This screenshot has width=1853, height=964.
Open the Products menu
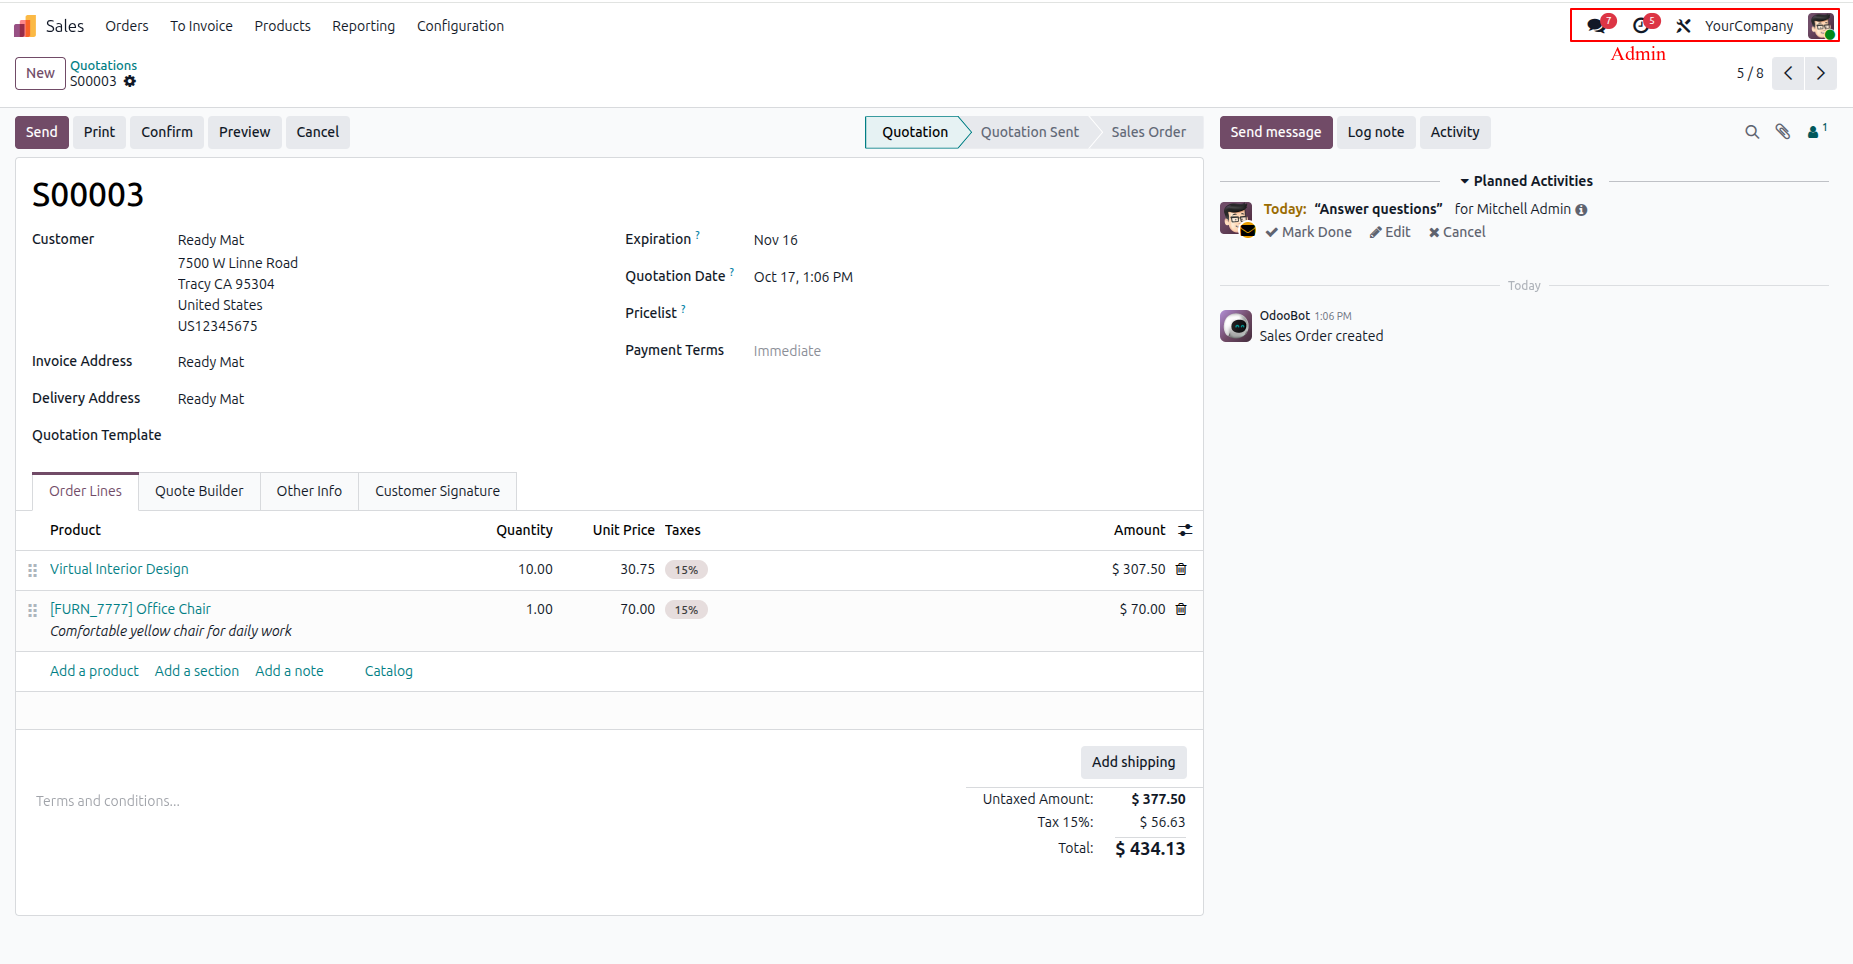coord(282,26)
